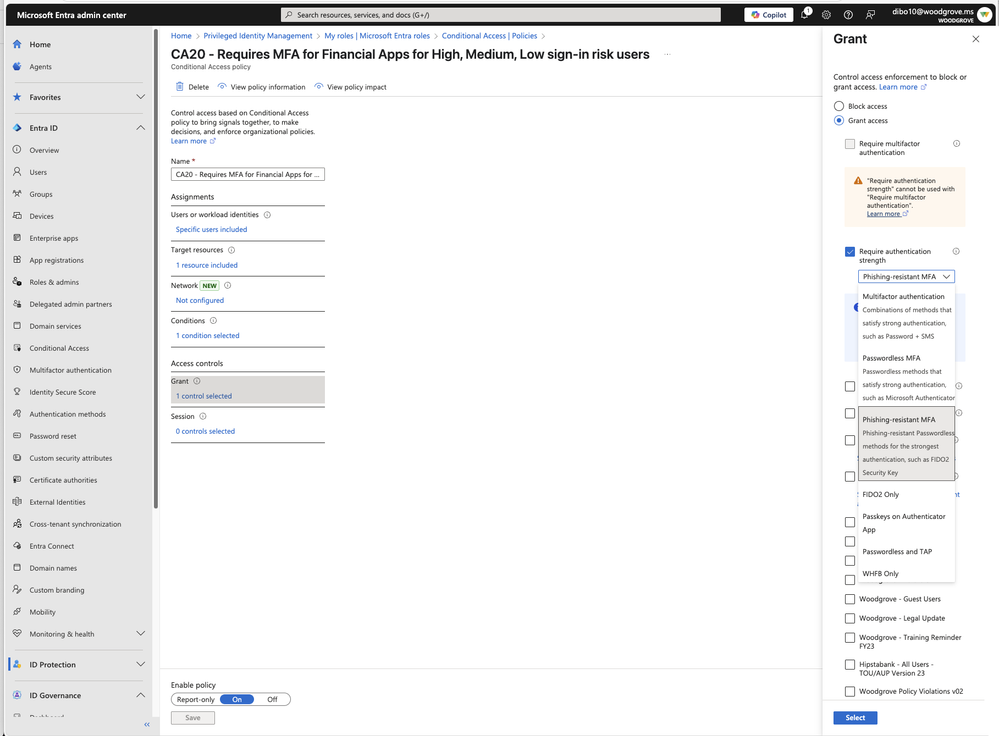The height and width of the screenshot is (736, 999).
Task: Click the Password reset icon
Action: point(17,436)
